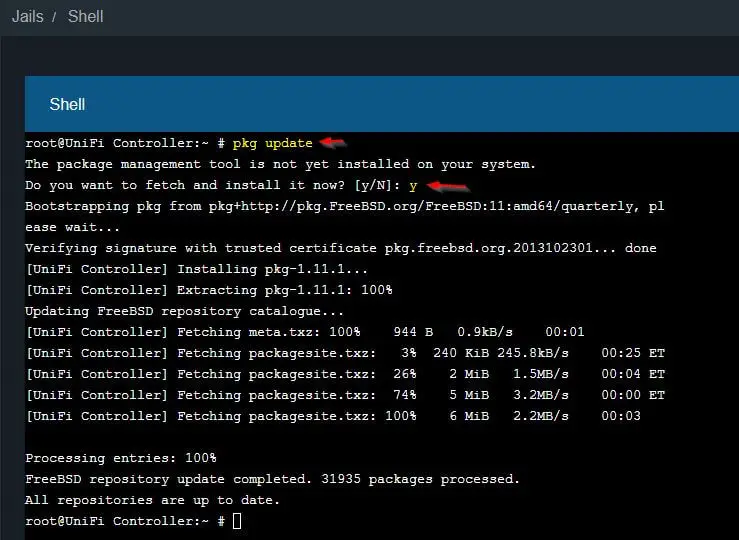Click the typed 'y' answer in terminal
This screenshot has height=540, width=739.
tap(413, 186)
